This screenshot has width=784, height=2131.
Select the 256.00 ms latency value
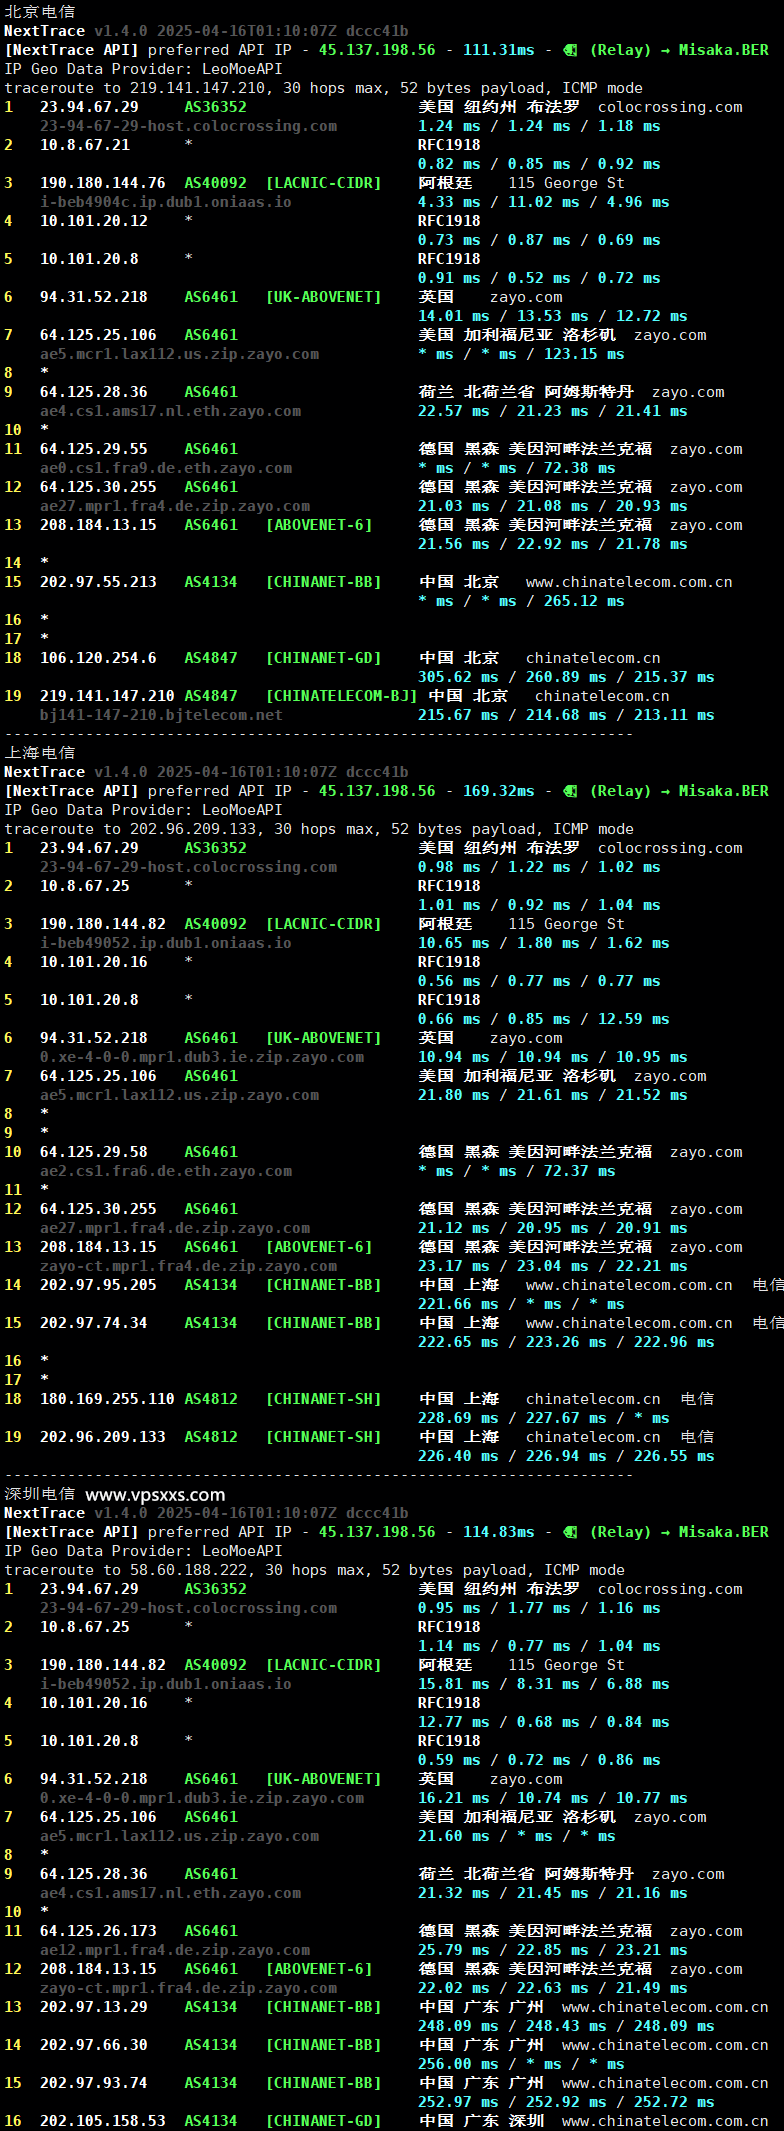tap(458, 2064)
